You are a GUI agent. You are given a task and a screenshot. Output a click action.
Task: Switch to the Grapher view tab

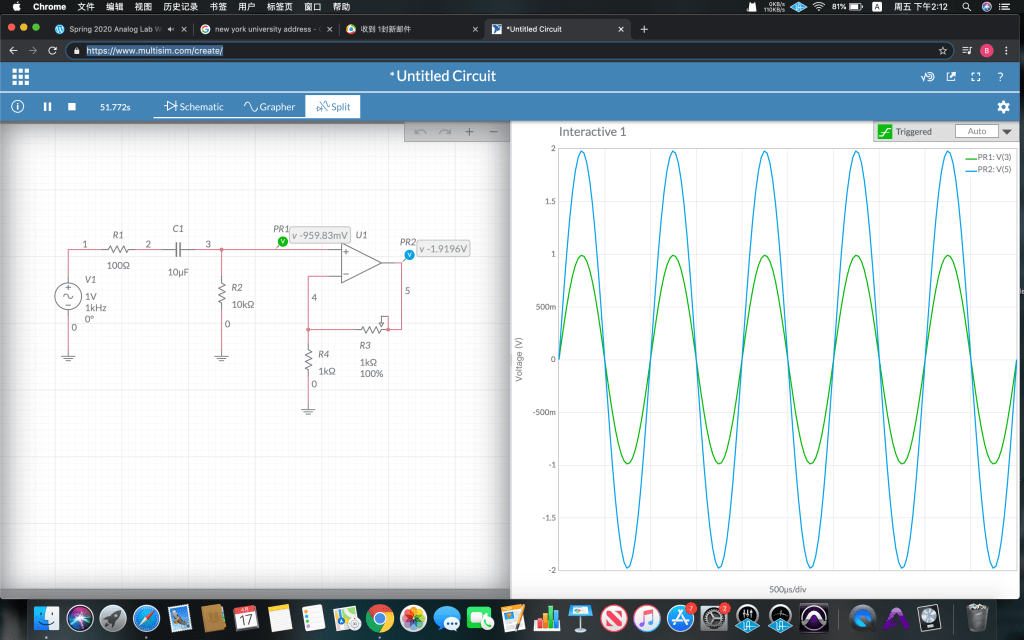pos(269,107)
